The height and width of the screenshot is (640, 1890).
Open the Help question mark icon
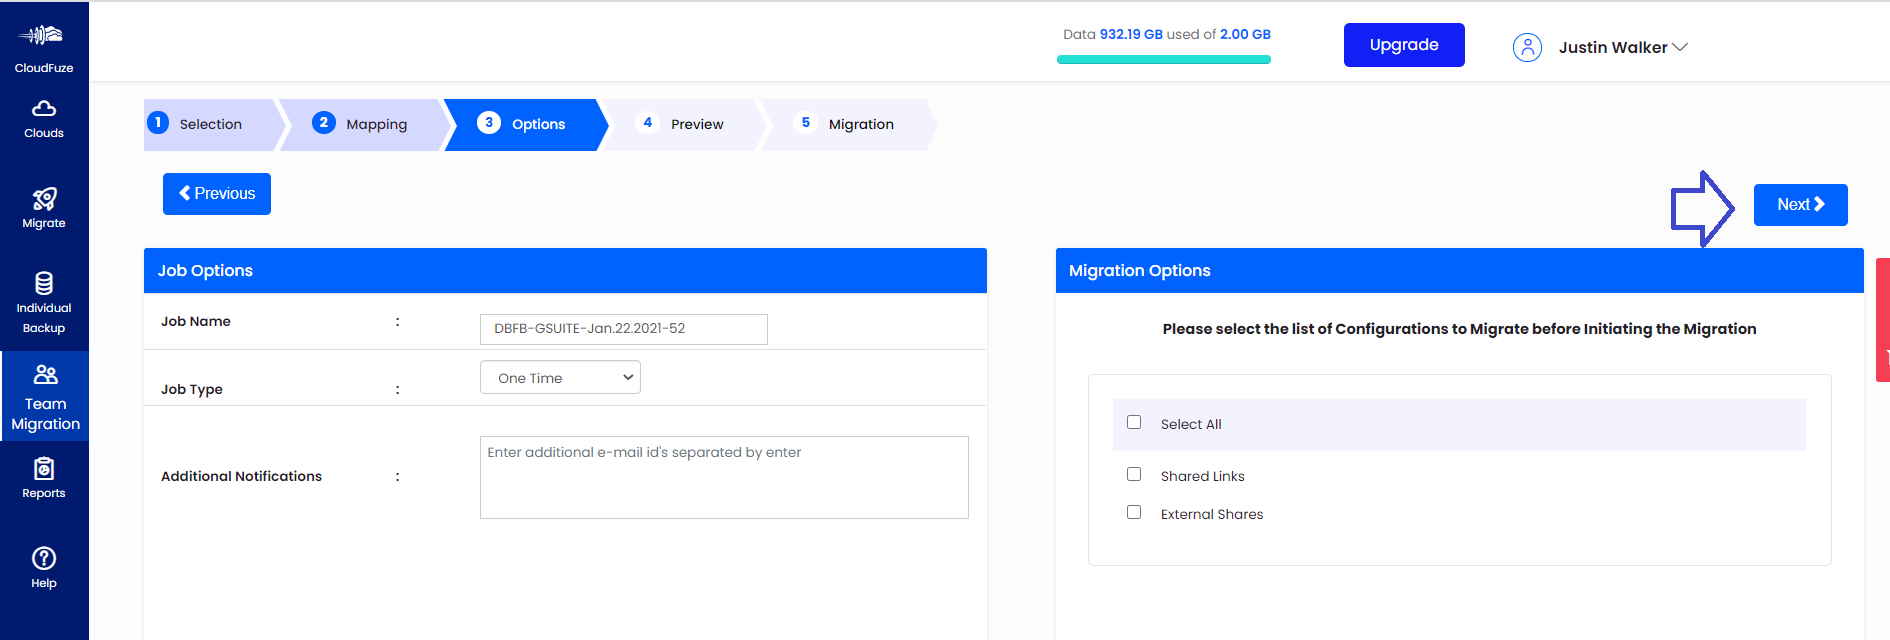[44, 558]
